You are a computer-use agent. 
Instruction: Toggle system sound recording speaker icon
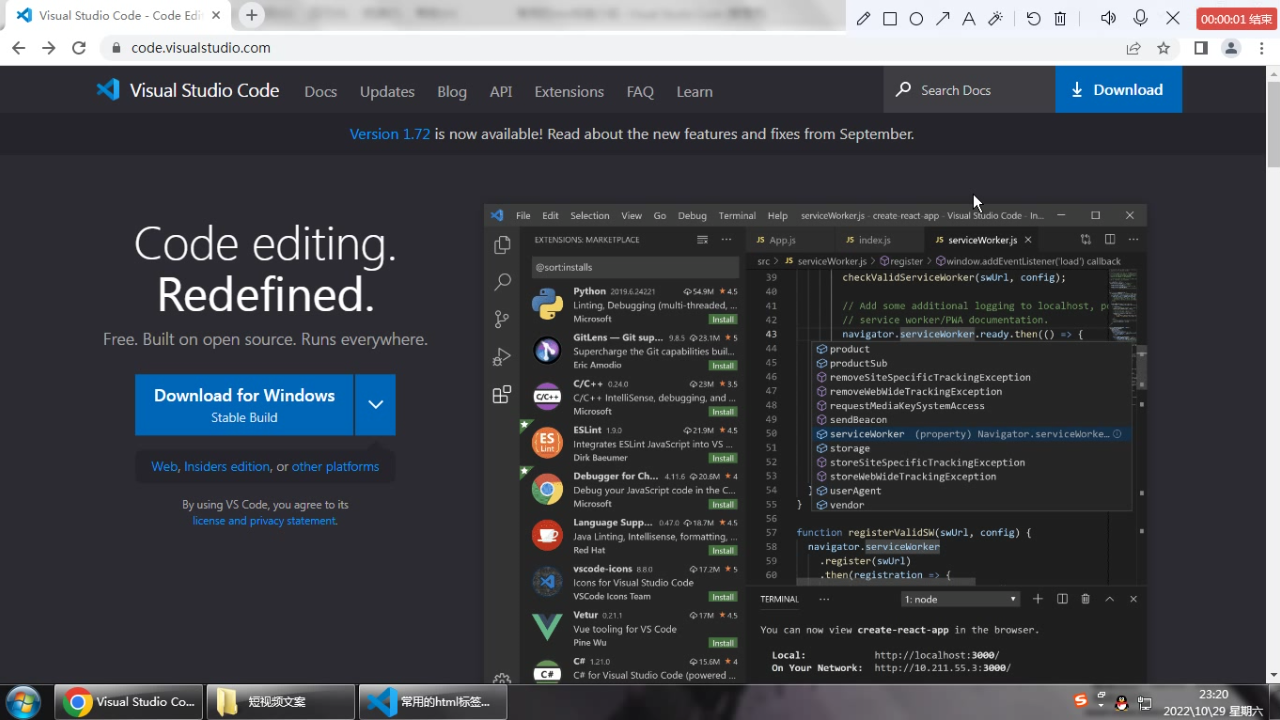pyautogui.click(x=1109, y=19)
